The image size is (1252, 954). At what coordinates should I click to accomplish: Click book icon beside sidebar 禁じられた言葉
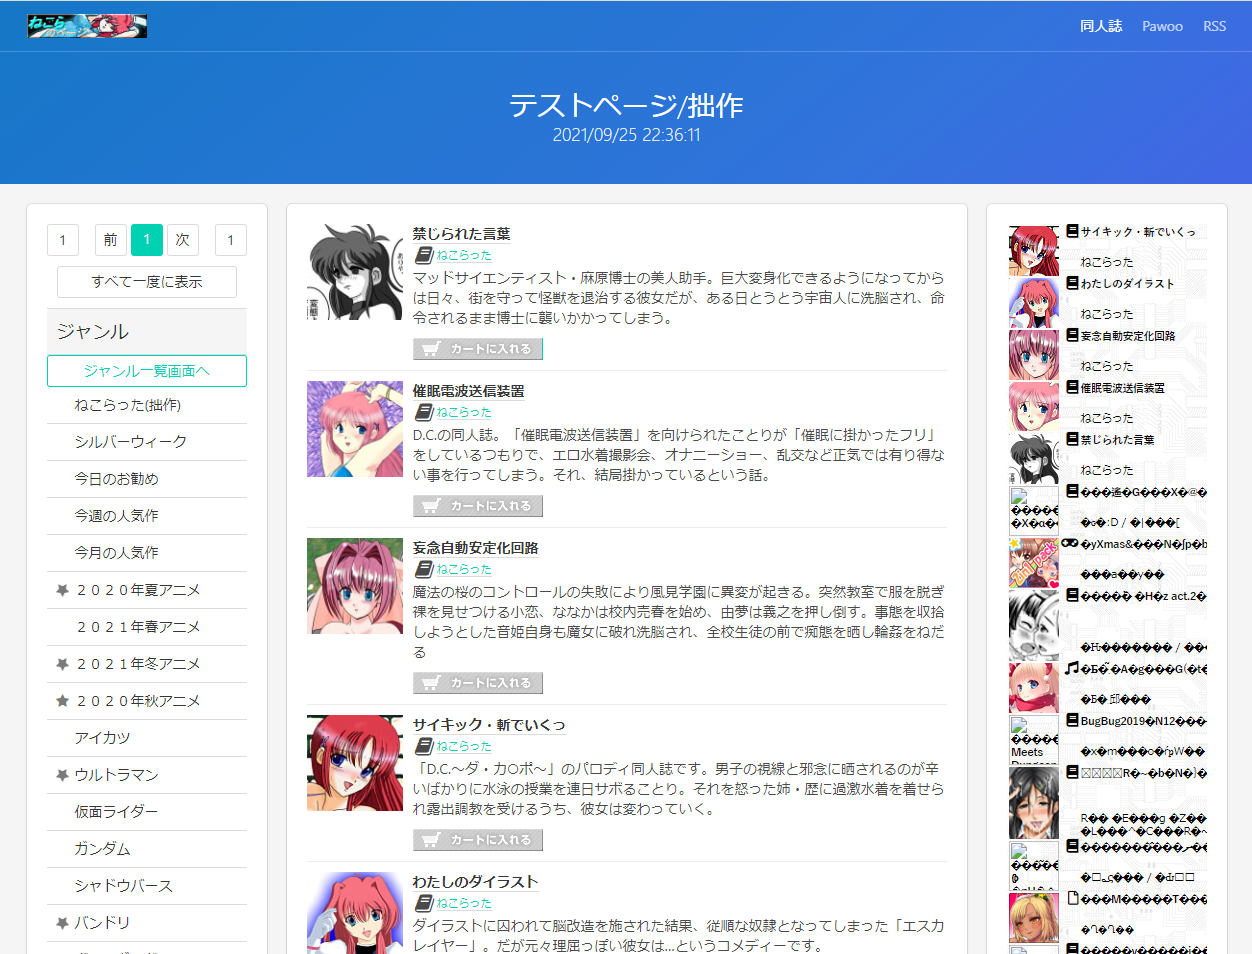[1072, 439]
